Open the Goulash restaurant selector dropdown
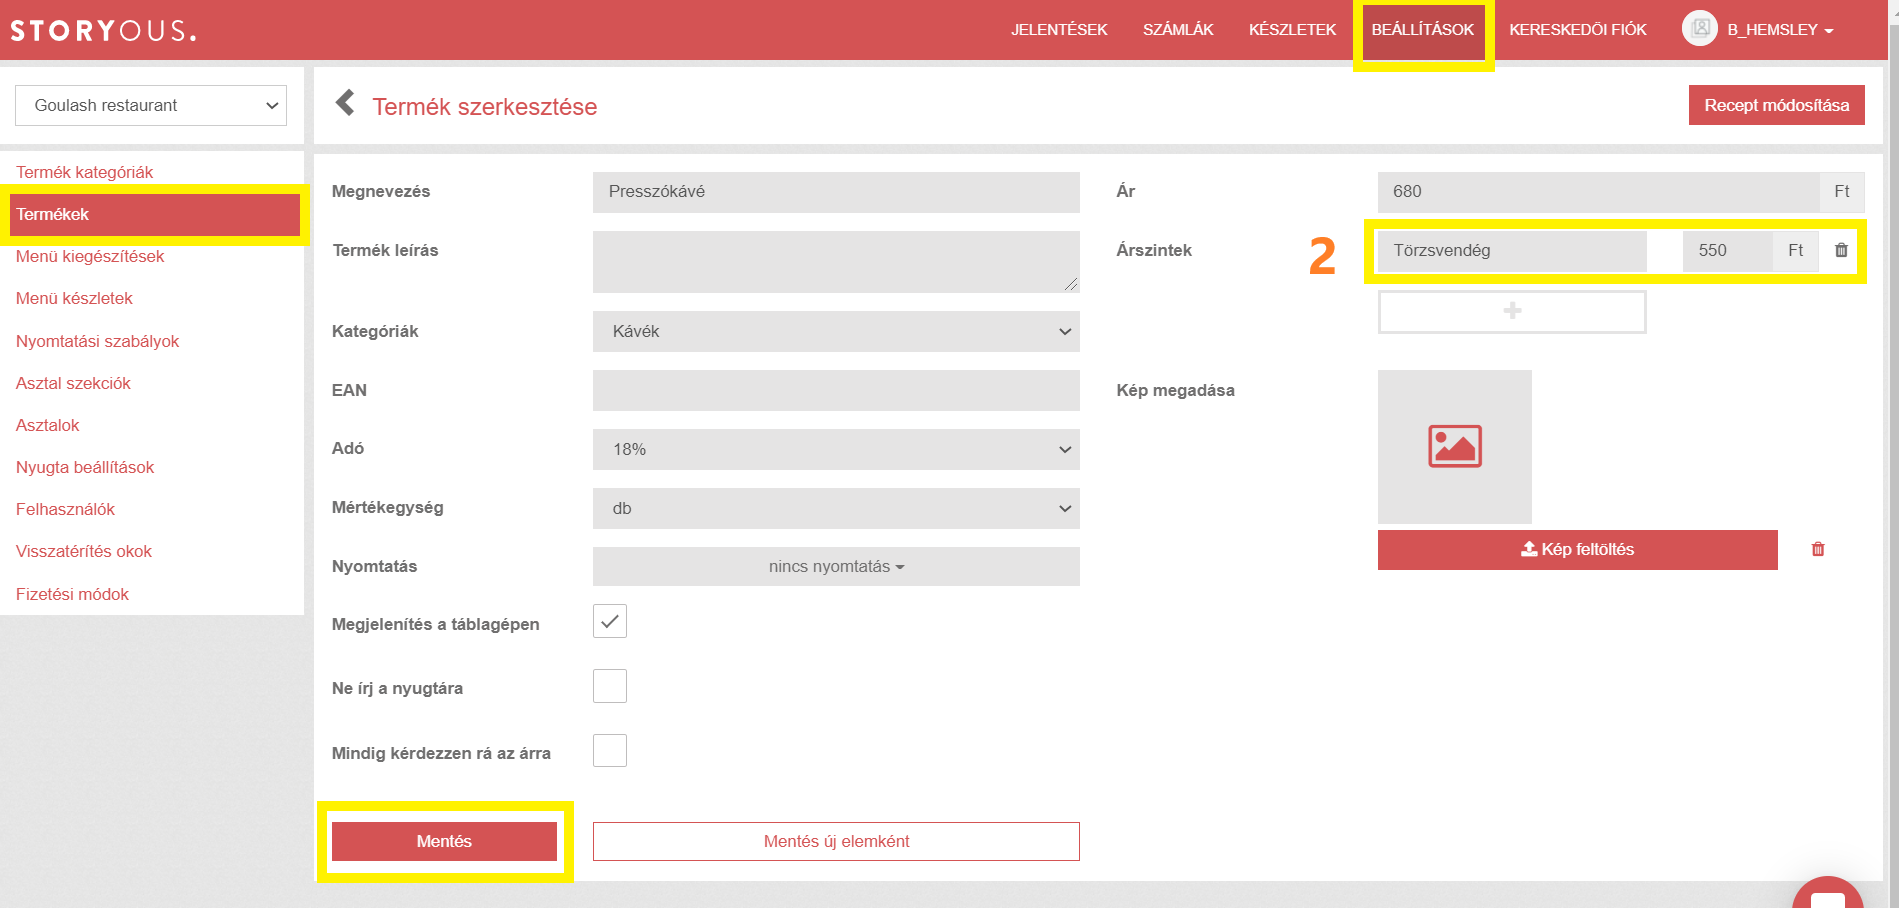This screenshot has height=908, width=1899. tap(151, 105)
